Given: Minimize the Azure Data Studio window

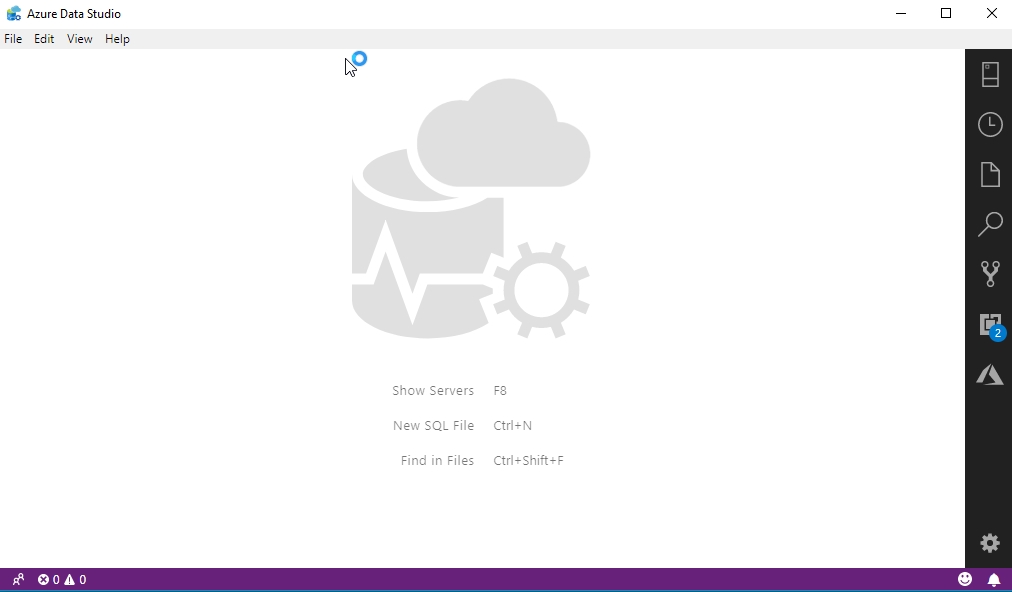Looking at the screenshot, I should (901, 13).
